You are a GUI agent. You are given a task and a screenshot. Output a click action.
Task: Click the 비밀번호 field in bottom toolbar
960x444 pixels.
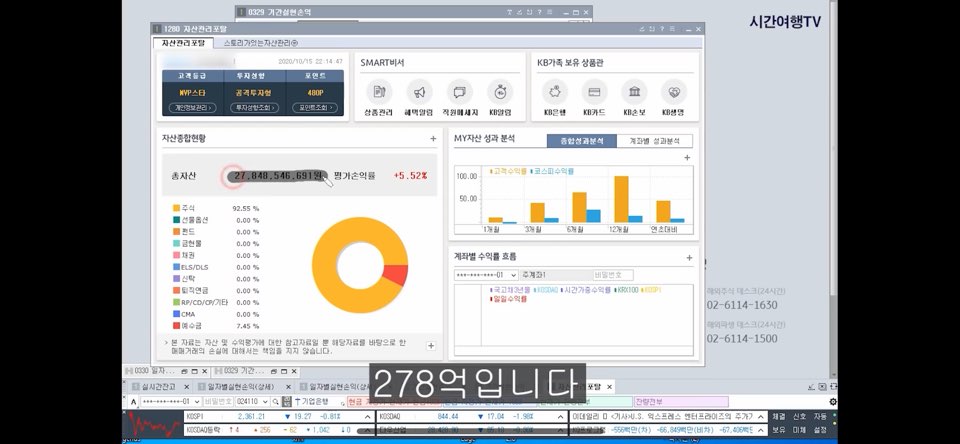[x=218, y=402]
